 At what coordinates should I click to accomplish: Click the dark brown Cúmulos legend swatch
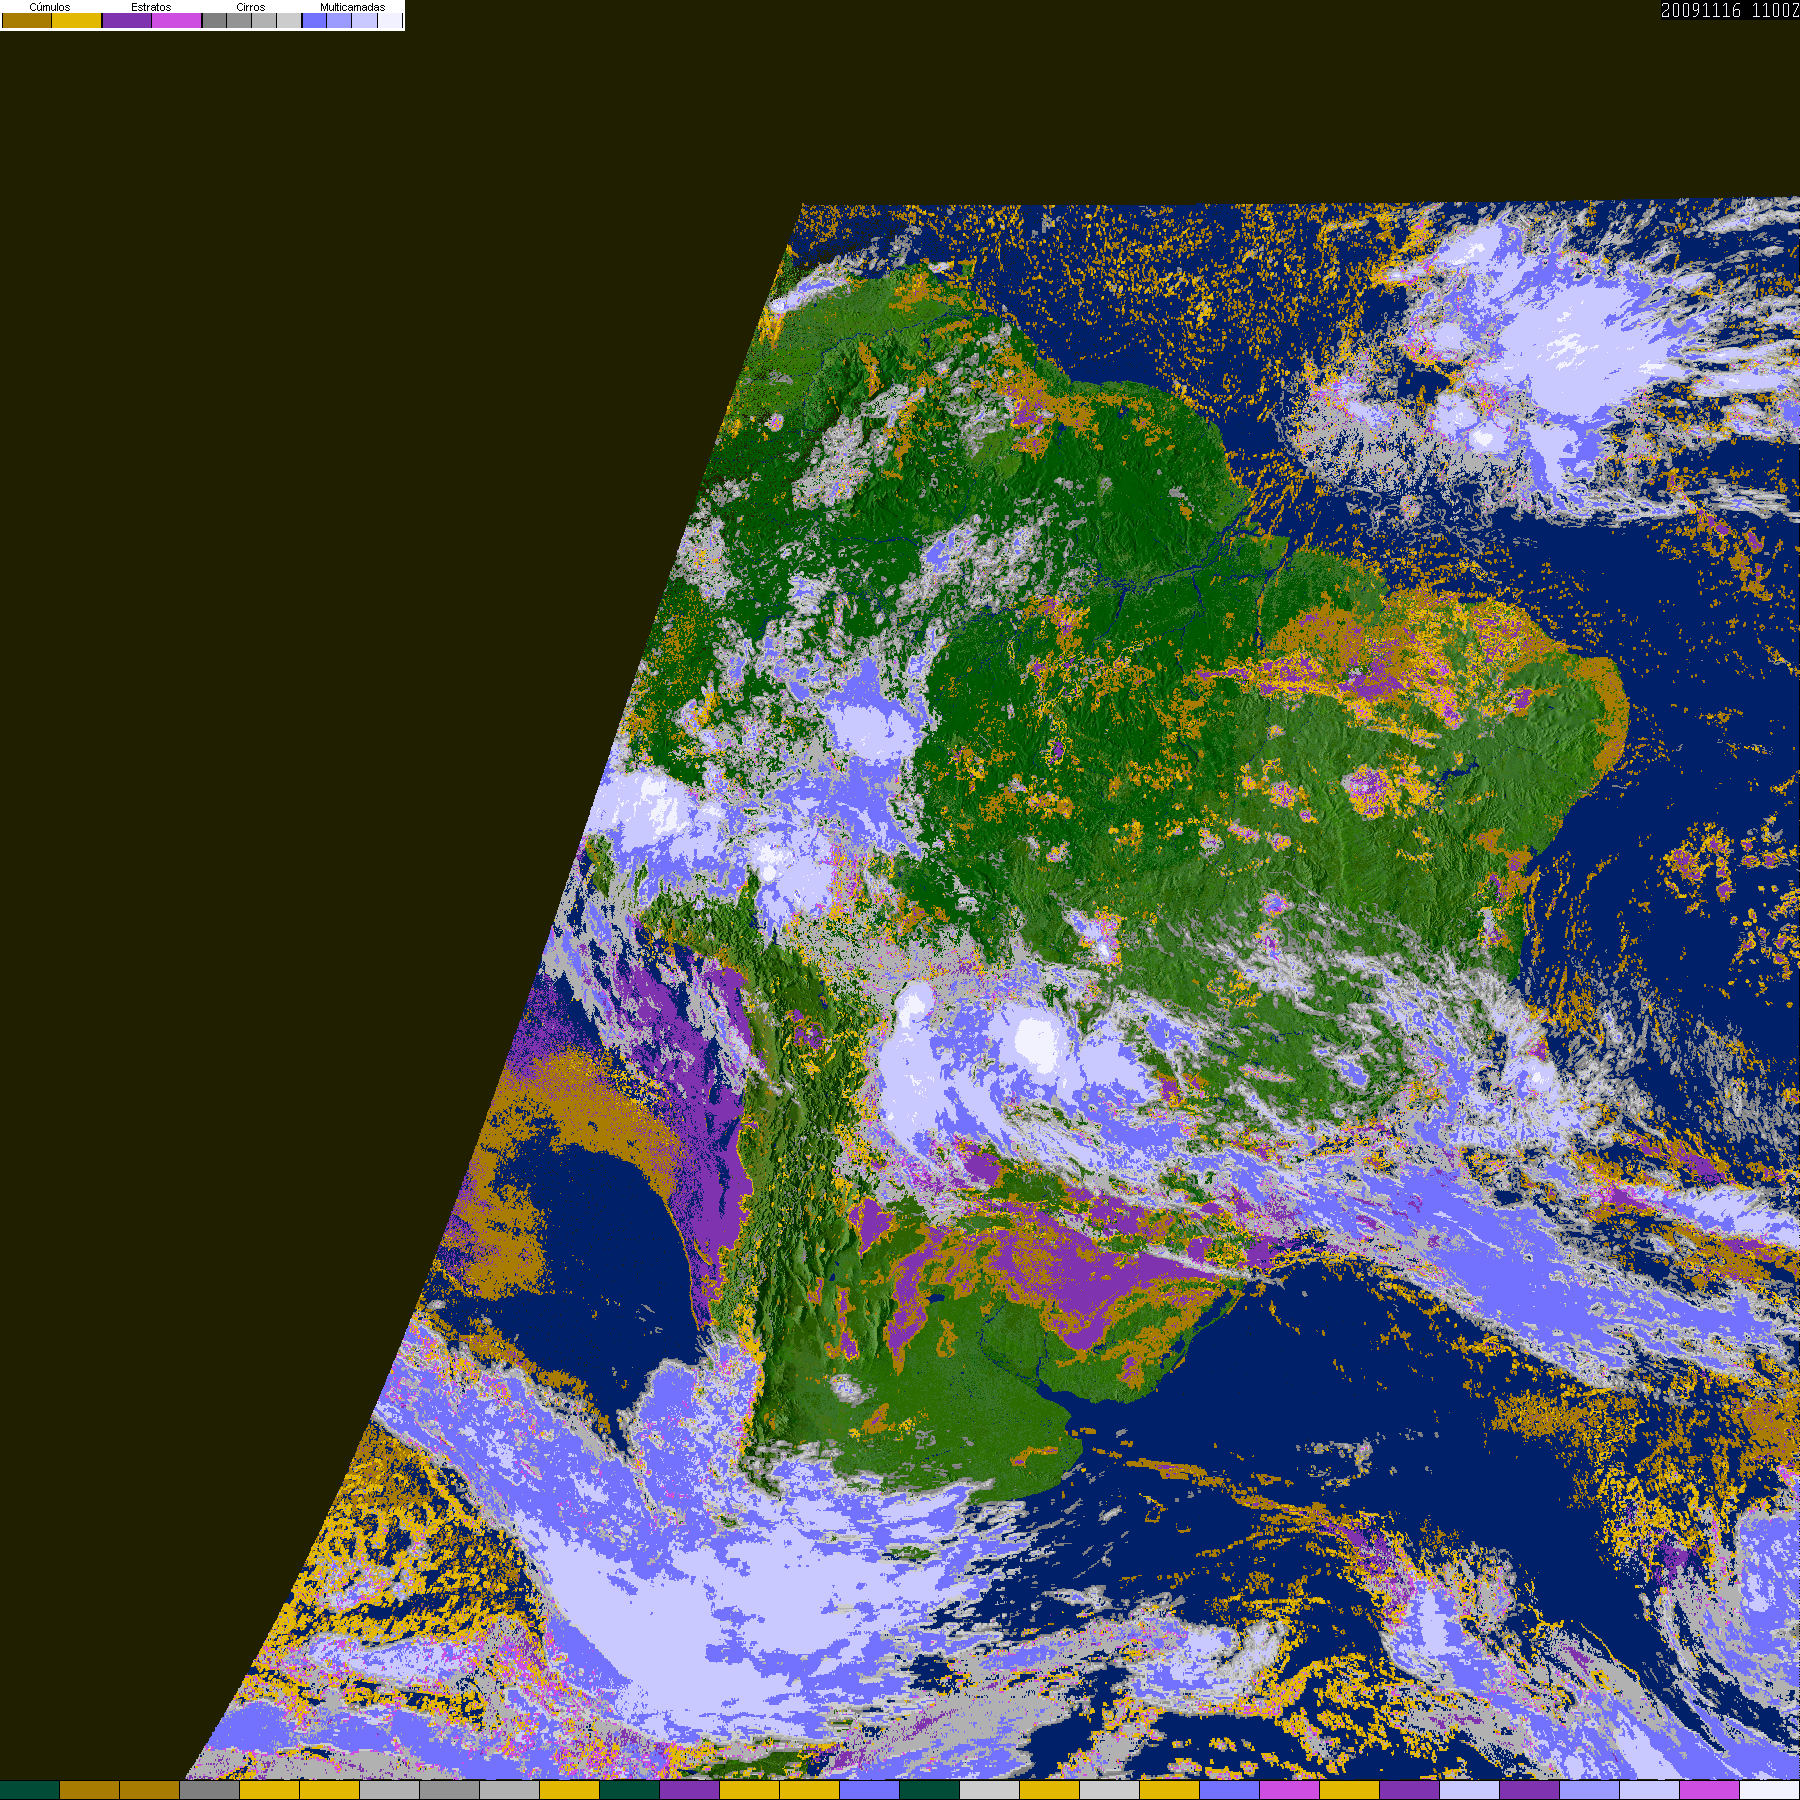click(27, 21)
